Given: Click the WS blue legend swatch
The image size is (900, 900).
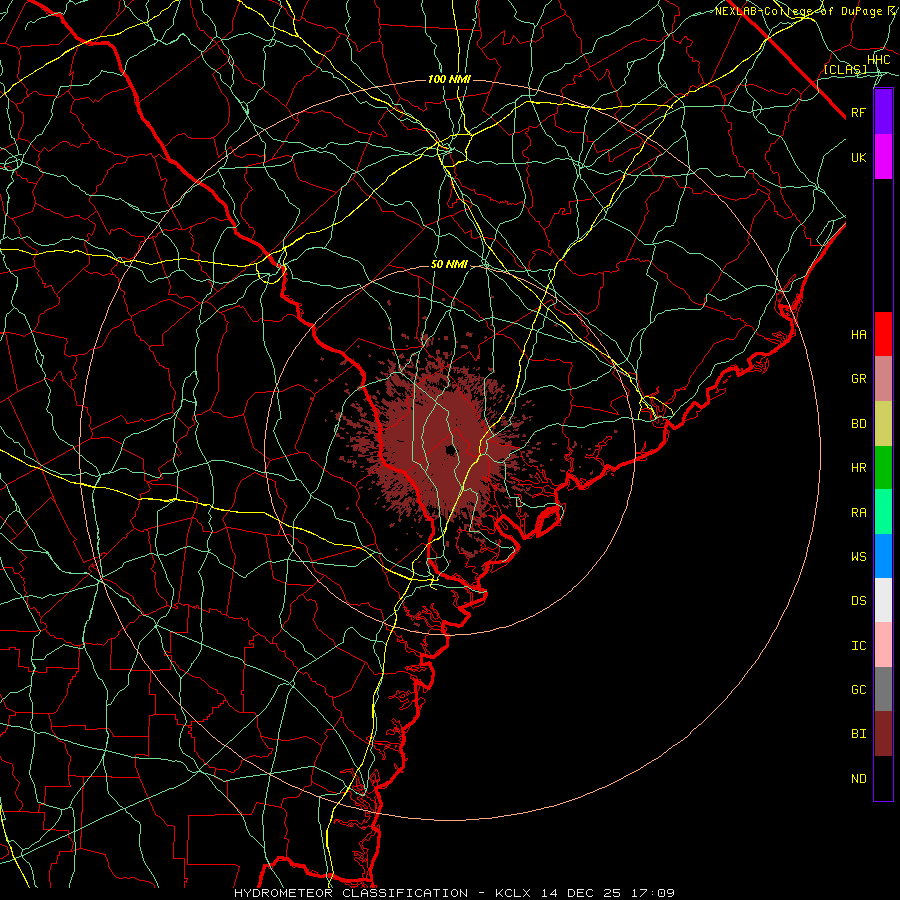Looking at the screenshot, I should click(883, 556).
